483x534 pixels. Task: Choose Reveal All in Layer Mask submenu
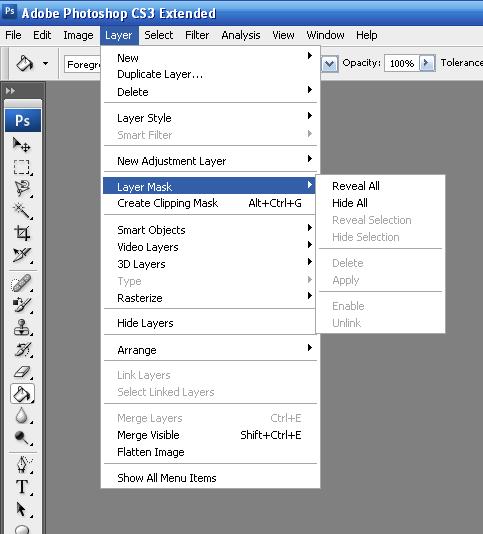point(355,186)
